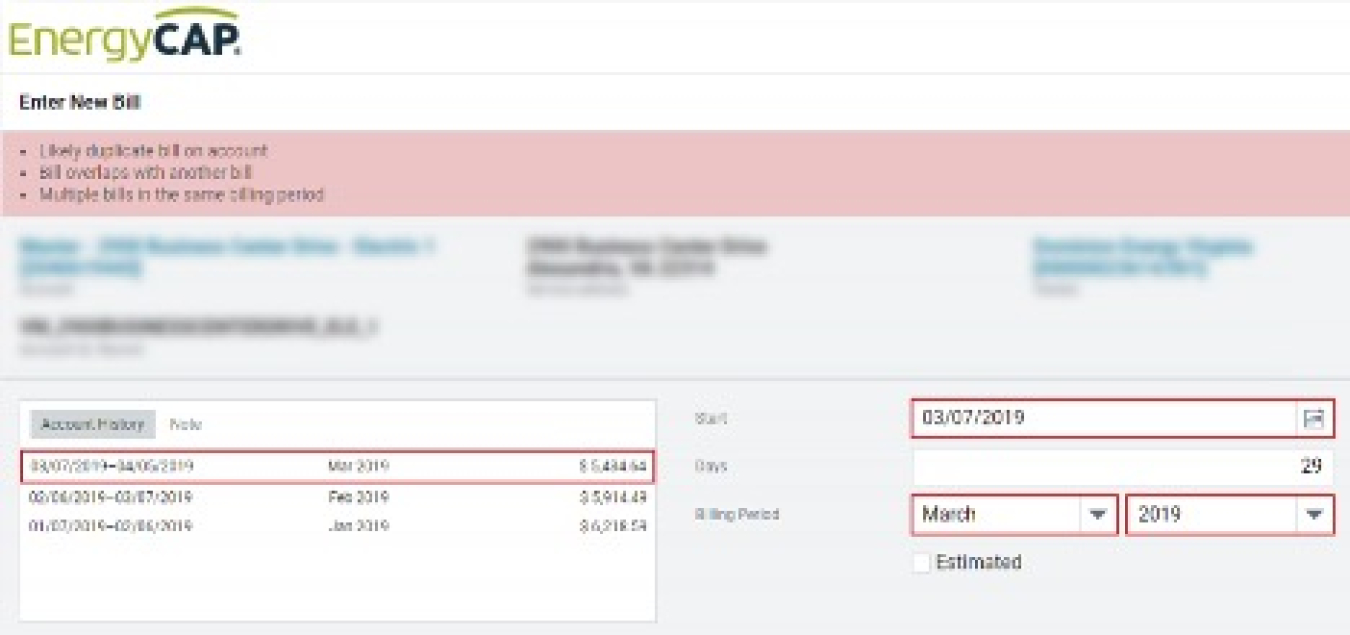Click the Jan 2019 bill amount

tap(612, 526)
